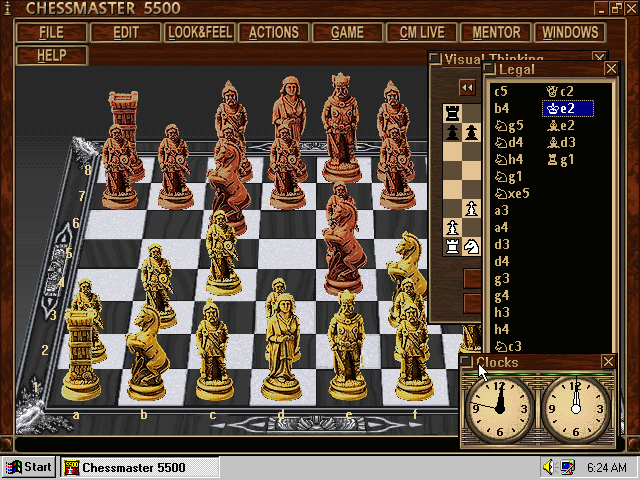640x480 pixels.
Task: Open the HELP menu
Action: 51,55
